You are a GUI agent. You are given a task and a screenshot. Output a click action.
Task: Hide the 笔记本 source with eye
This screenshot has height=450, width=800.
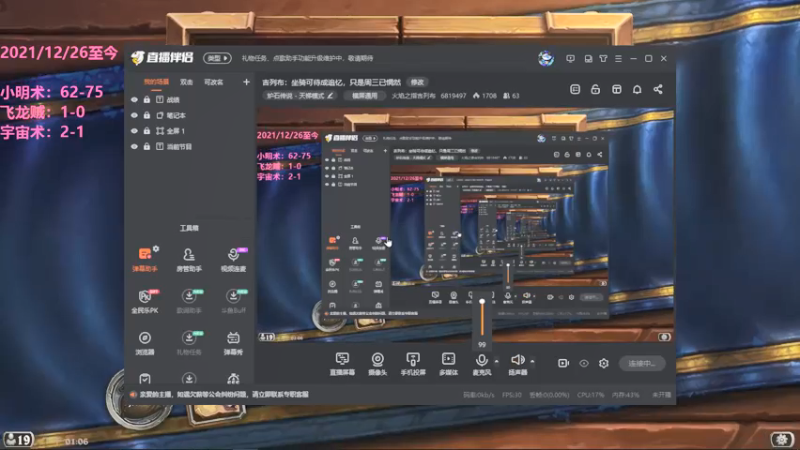tap(134, 115)
